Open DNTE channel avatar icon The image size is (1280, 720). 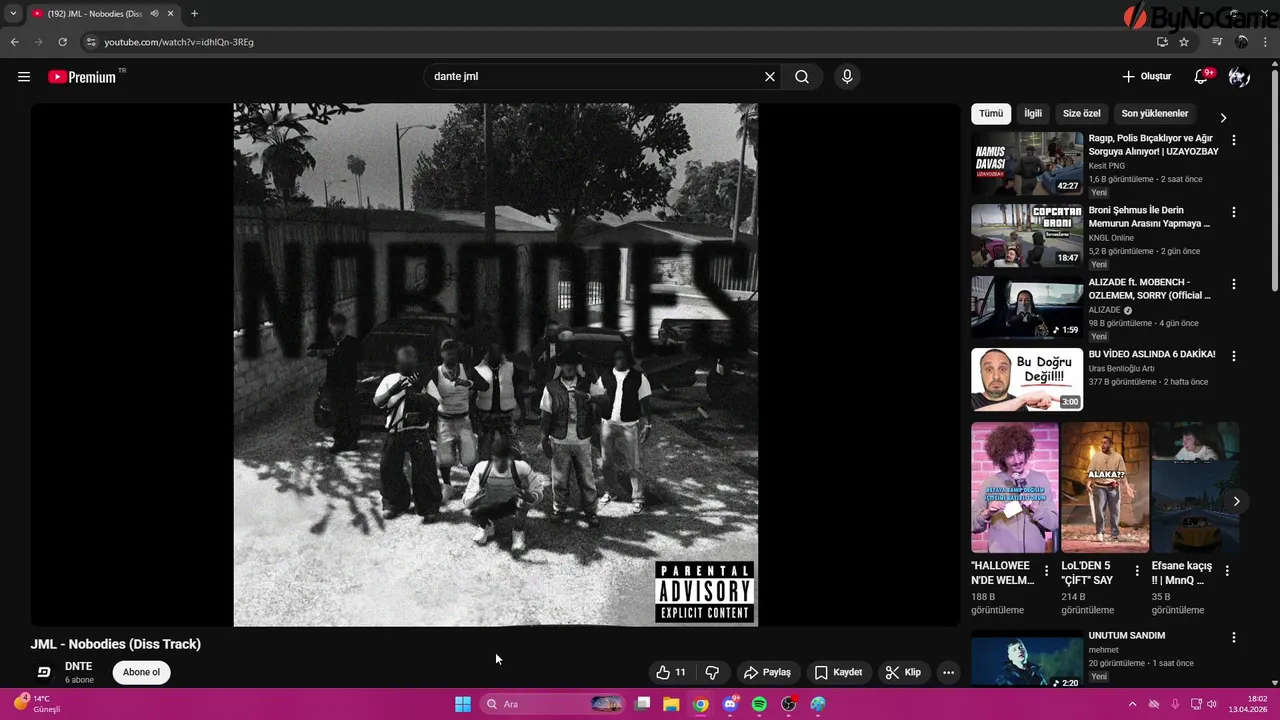click(x=44, y=672)
